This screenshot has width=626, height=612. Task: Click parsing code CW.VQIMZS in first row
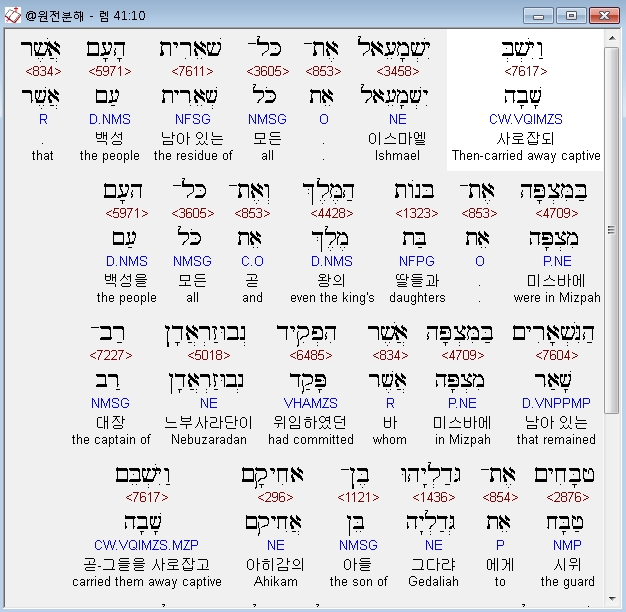point(526,119)
